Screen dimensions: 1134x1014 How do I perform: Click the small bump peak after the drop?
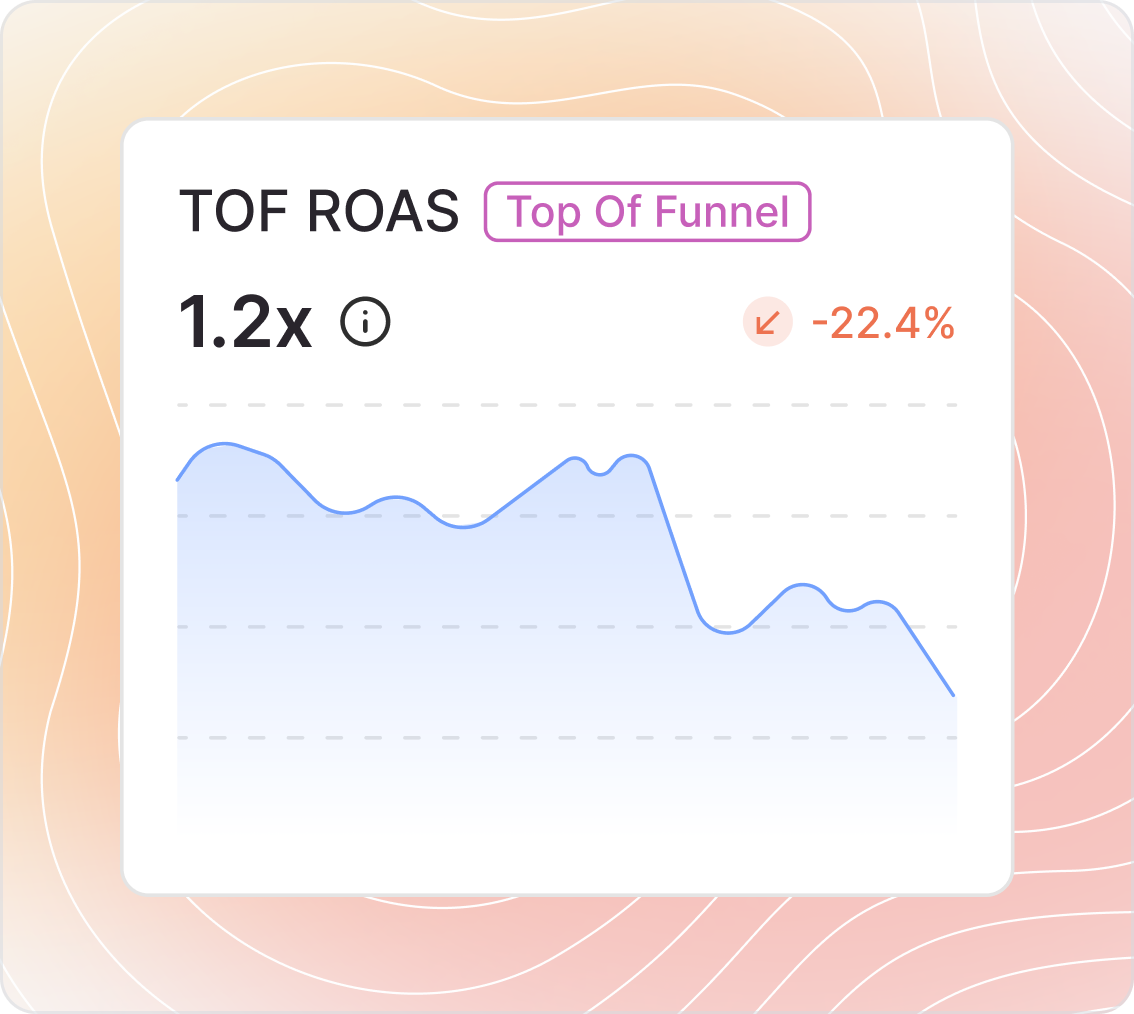coord(802,585)
